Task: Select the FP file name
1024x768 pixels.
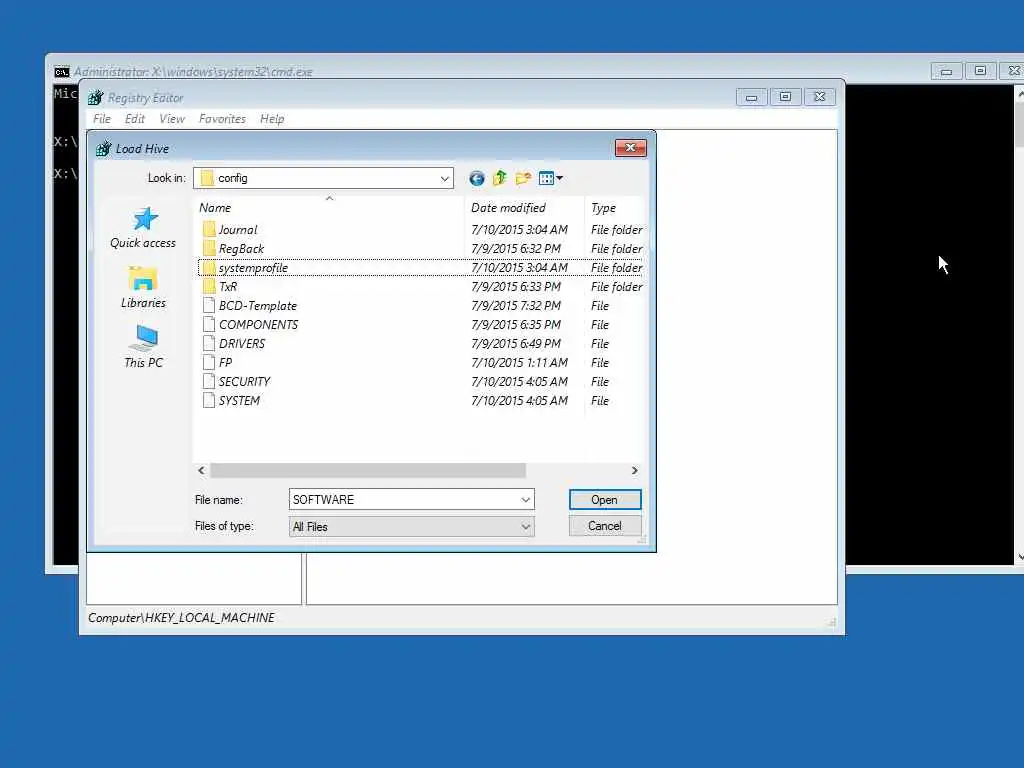Action: coord(225,362)
